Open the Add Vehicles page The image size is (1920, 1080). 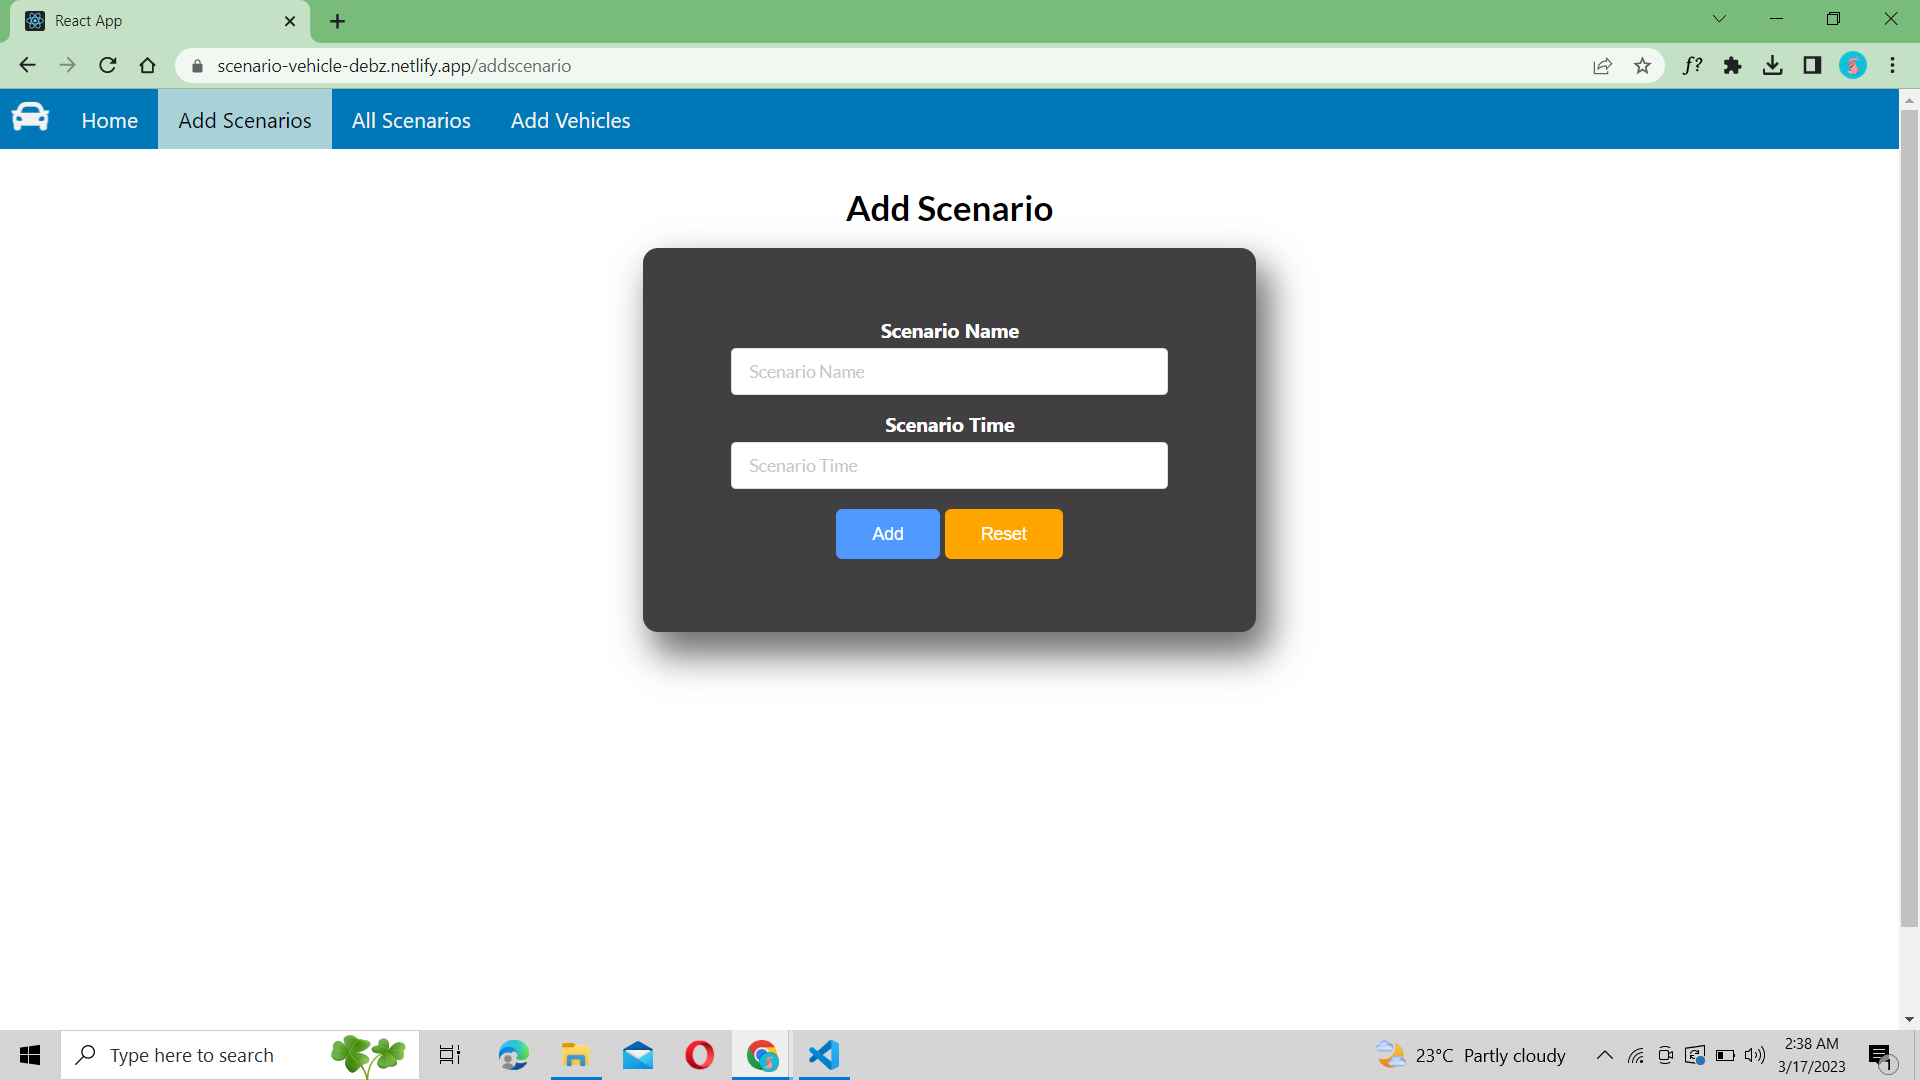[x=570, y=119]
